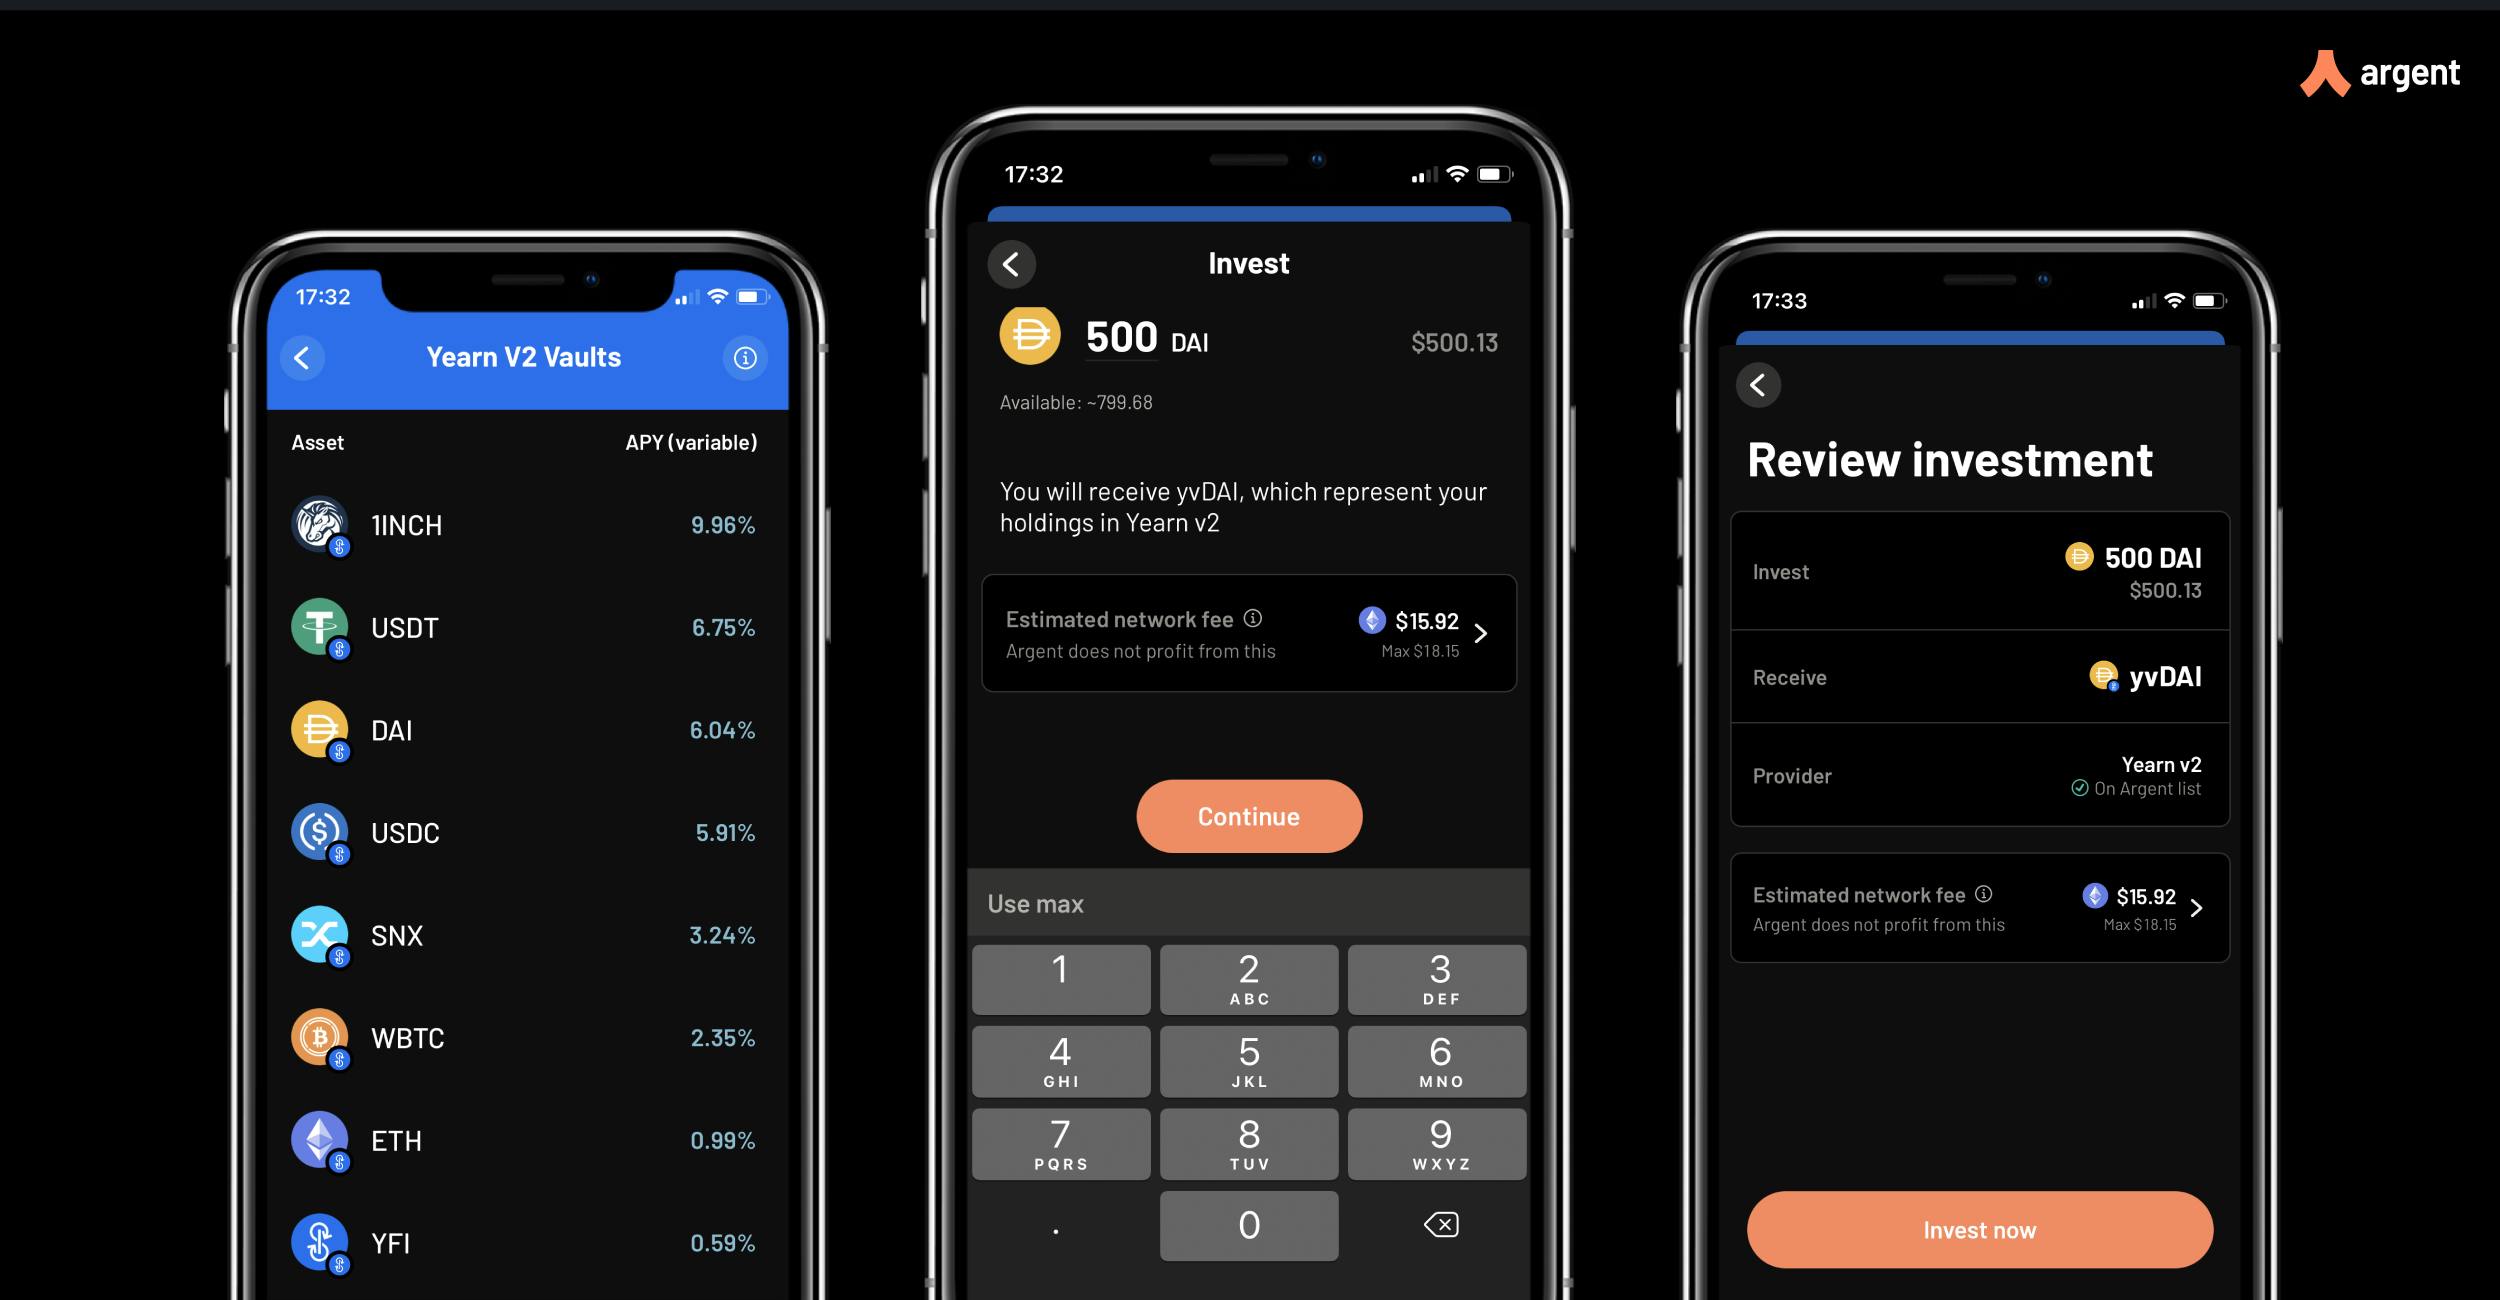
Task: Click the Continue button on invest screen
Action: (x=1250, y=812)
